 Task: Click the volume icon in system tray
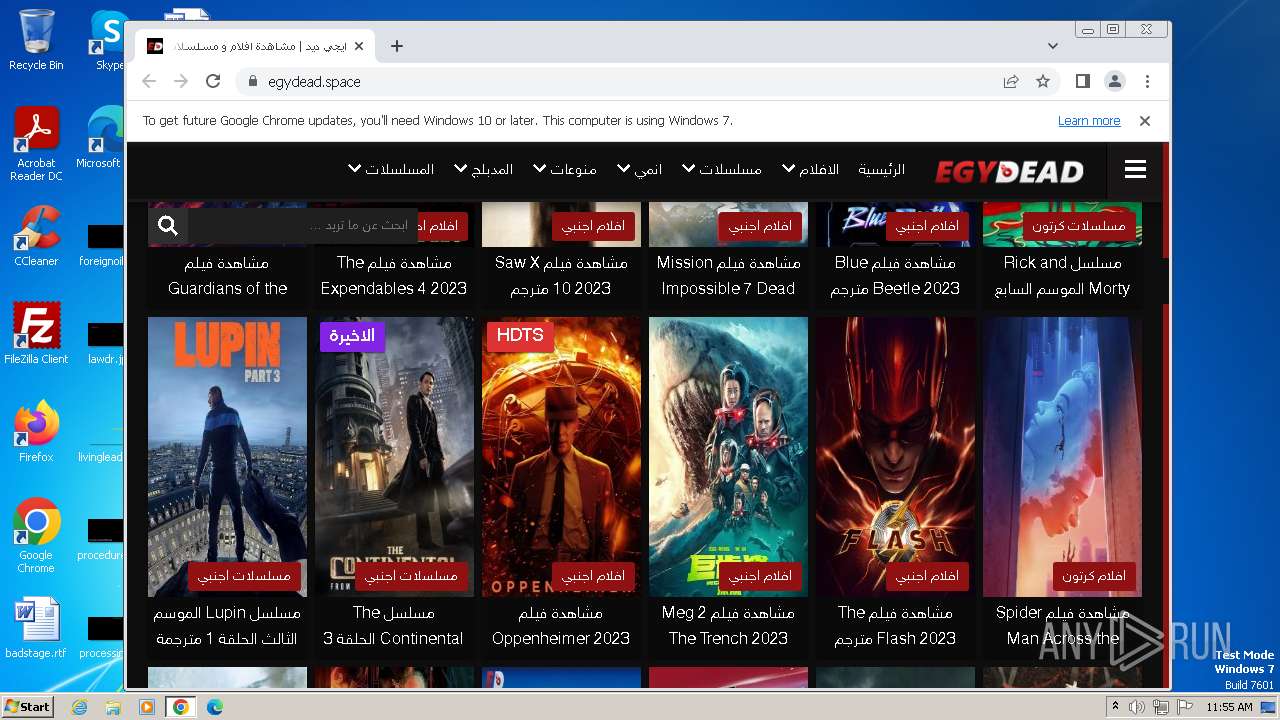[x=1137, y=707]
